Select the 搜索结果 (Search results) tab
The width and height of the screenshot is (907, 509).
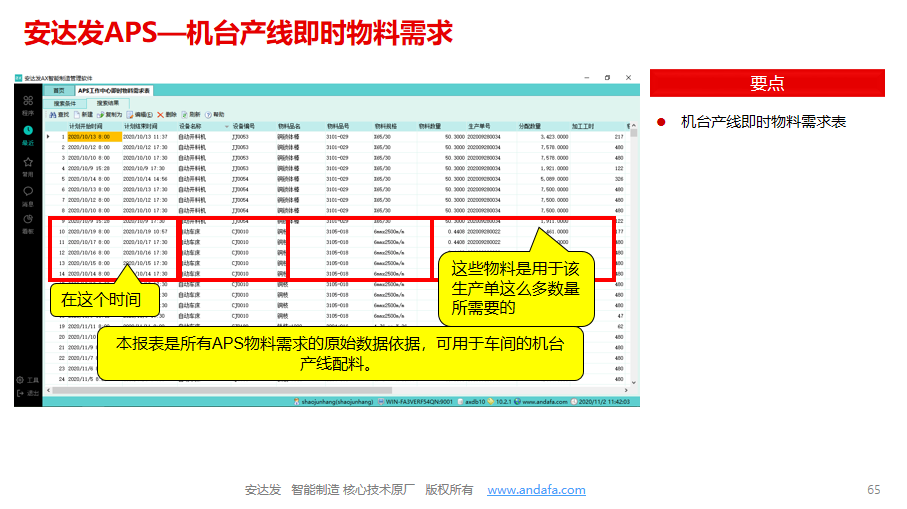coord(107,103)
